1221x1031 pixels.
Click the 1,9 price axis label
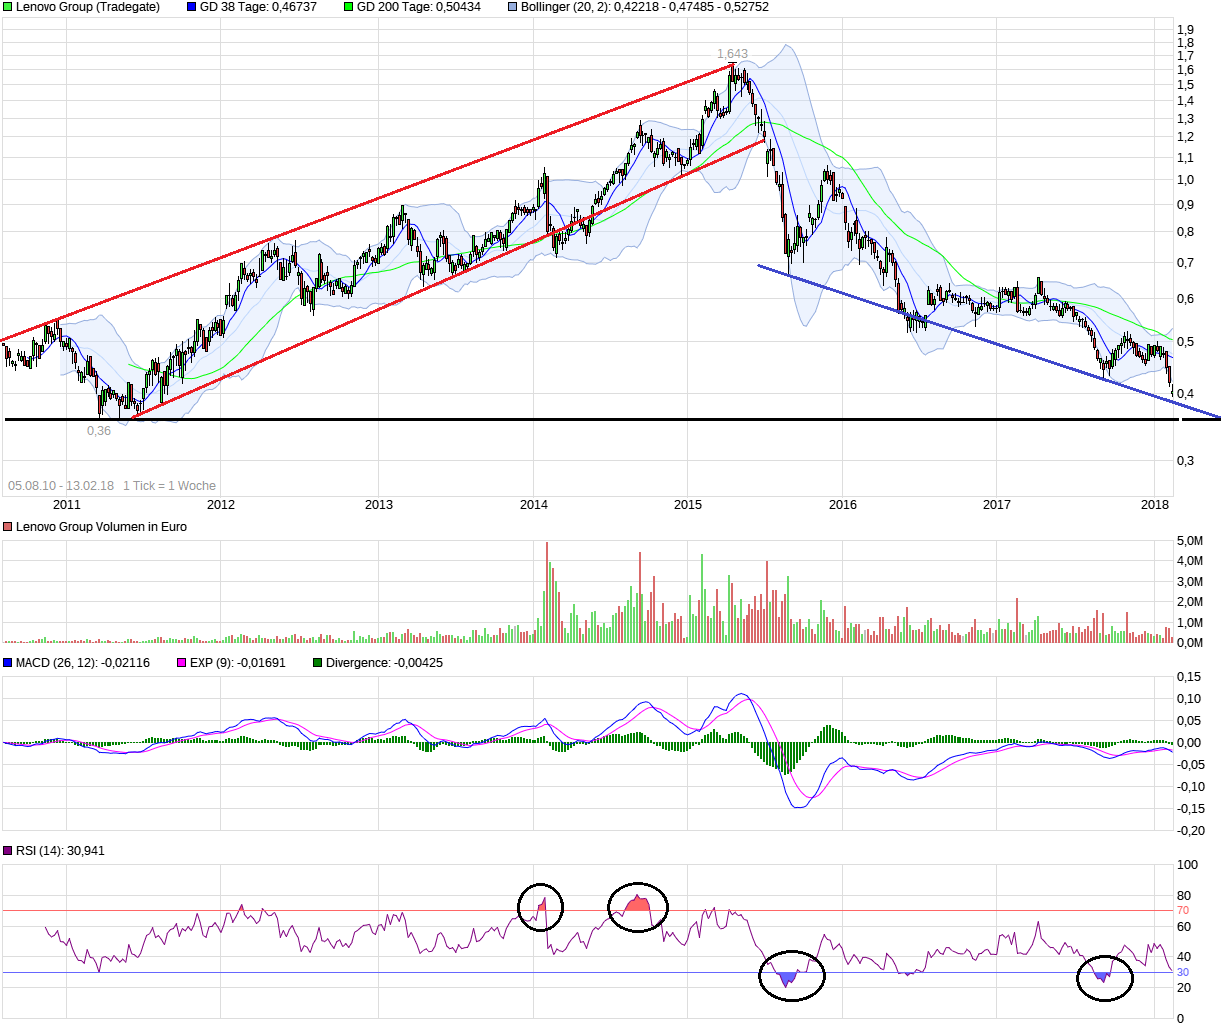[x=1186, y=30]
